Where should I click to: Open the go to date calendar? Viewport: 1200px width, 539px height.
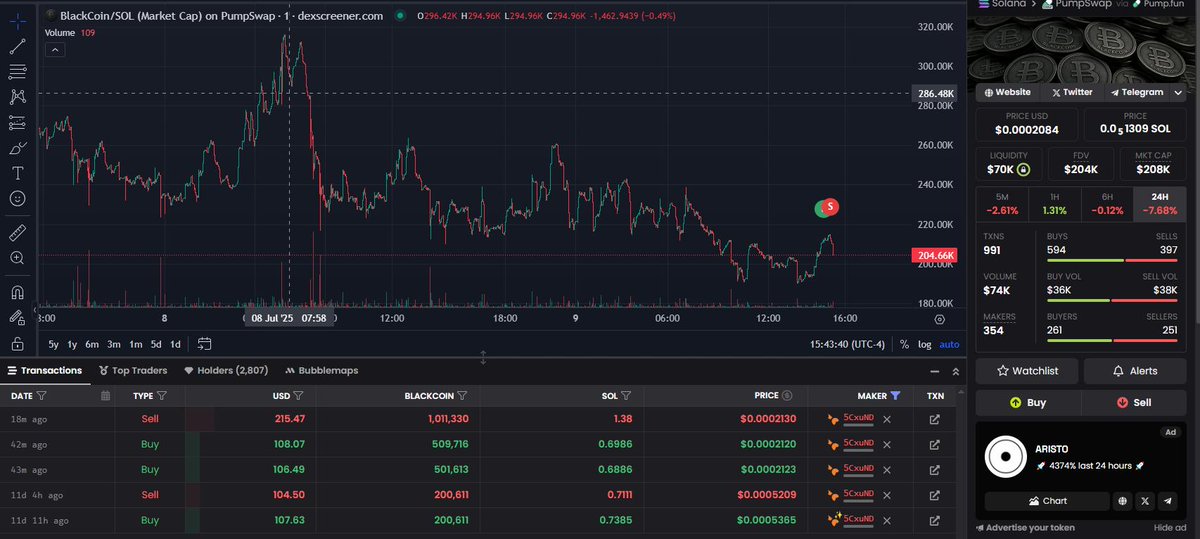coord(204,344)
